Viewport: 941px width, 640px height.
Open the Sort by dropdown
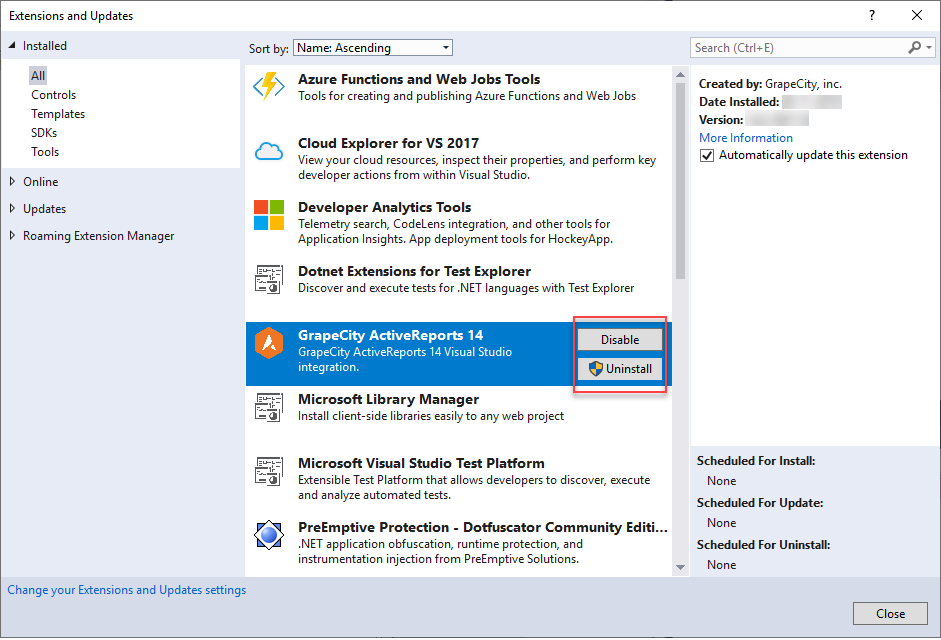point(443,47)
